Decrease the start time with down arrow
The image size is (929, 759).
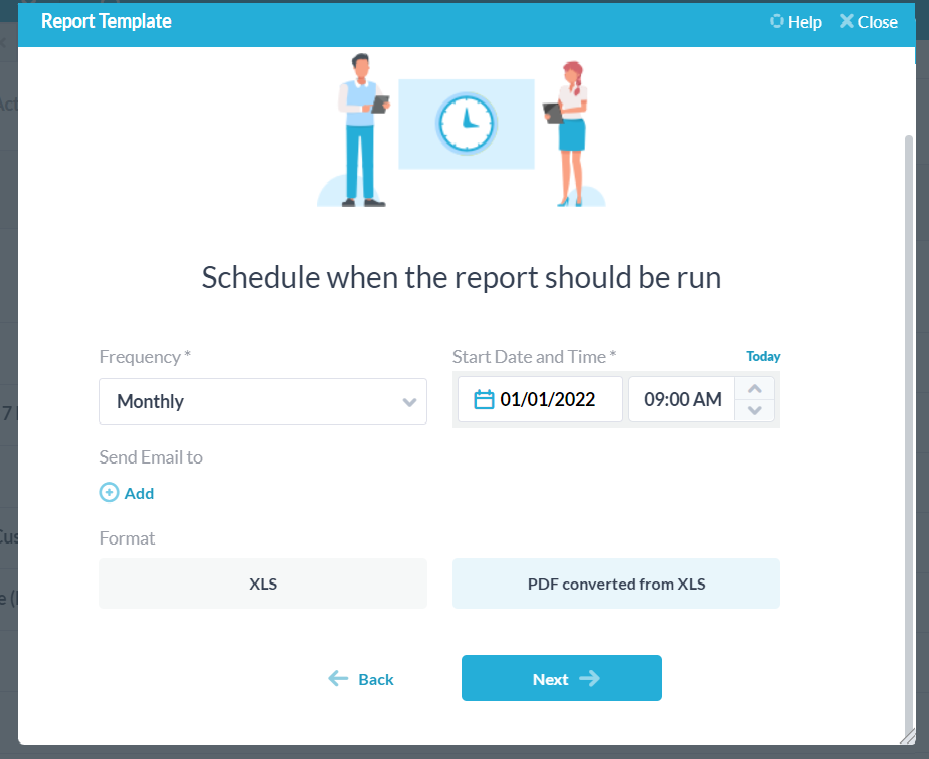(754, 410)
